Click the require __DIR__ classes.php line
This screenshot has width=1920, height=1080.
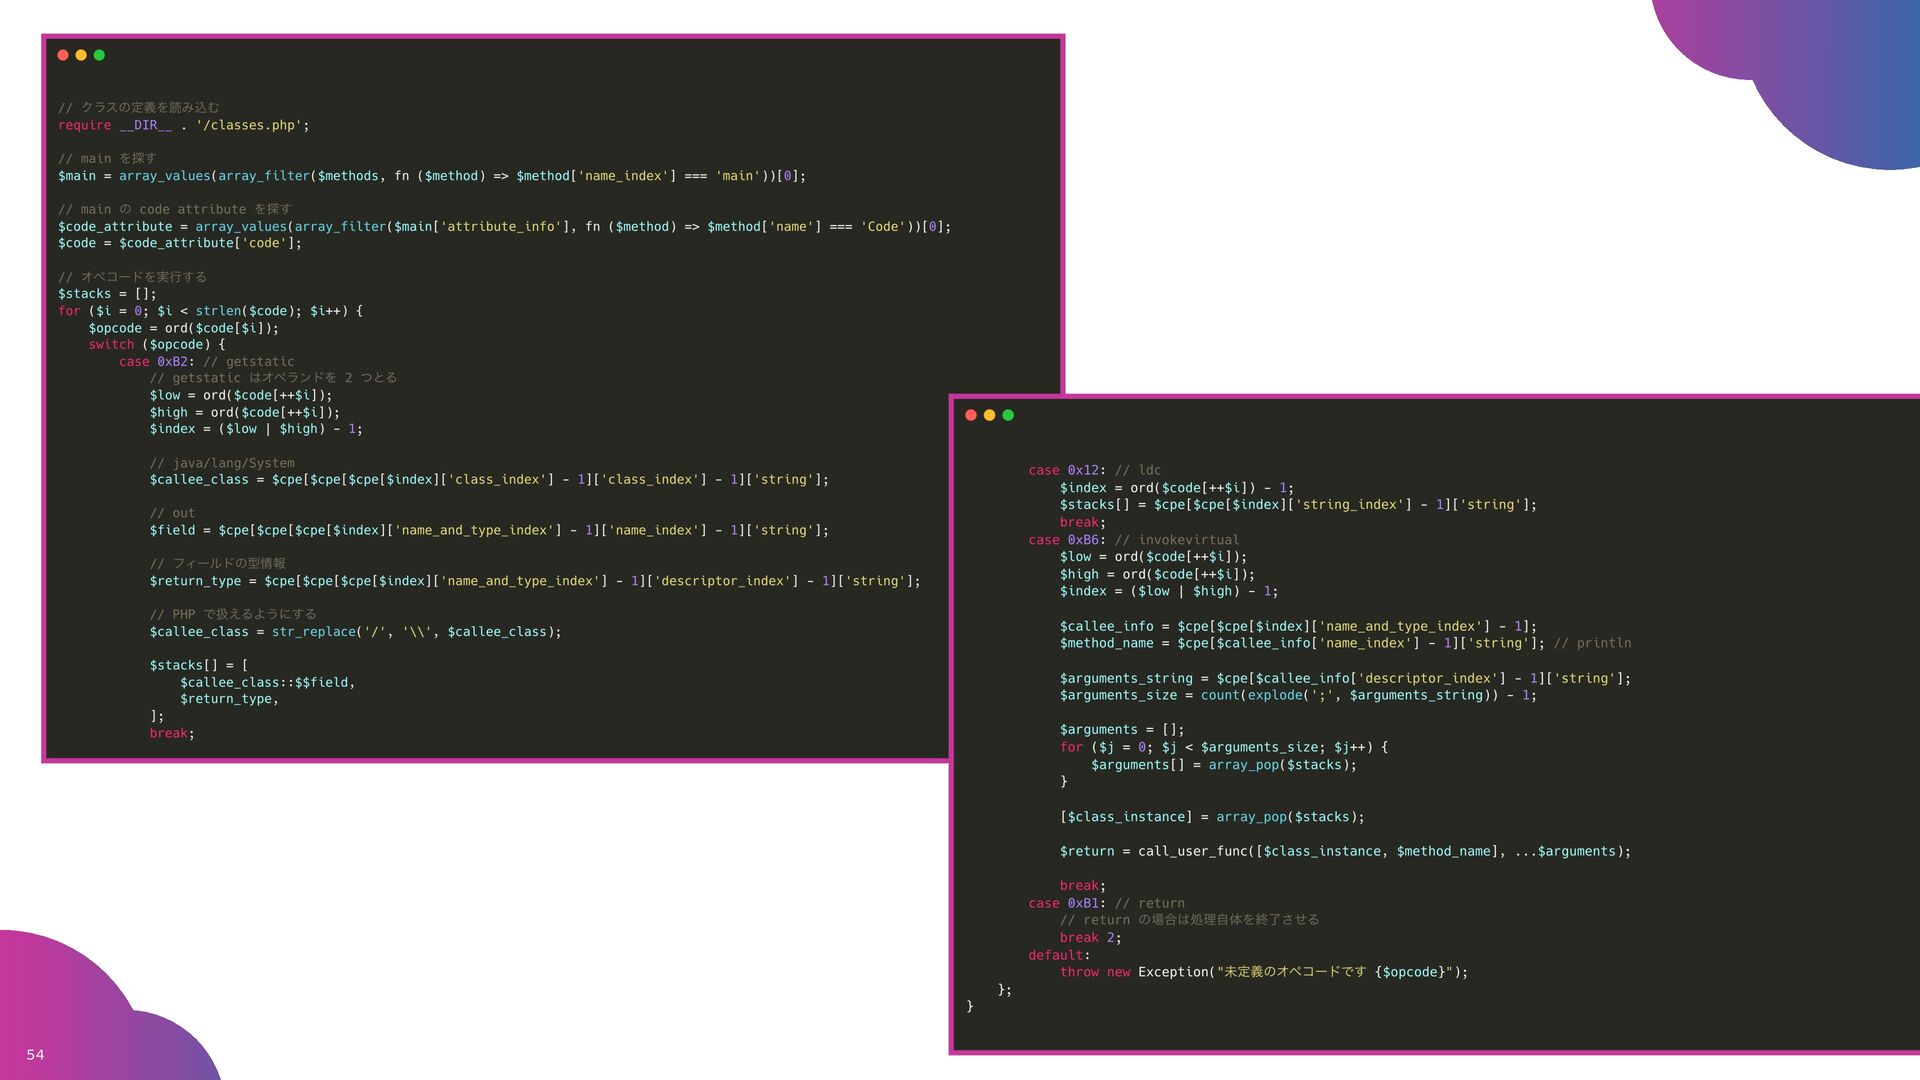pyautogui.click(x=184, y=125)
